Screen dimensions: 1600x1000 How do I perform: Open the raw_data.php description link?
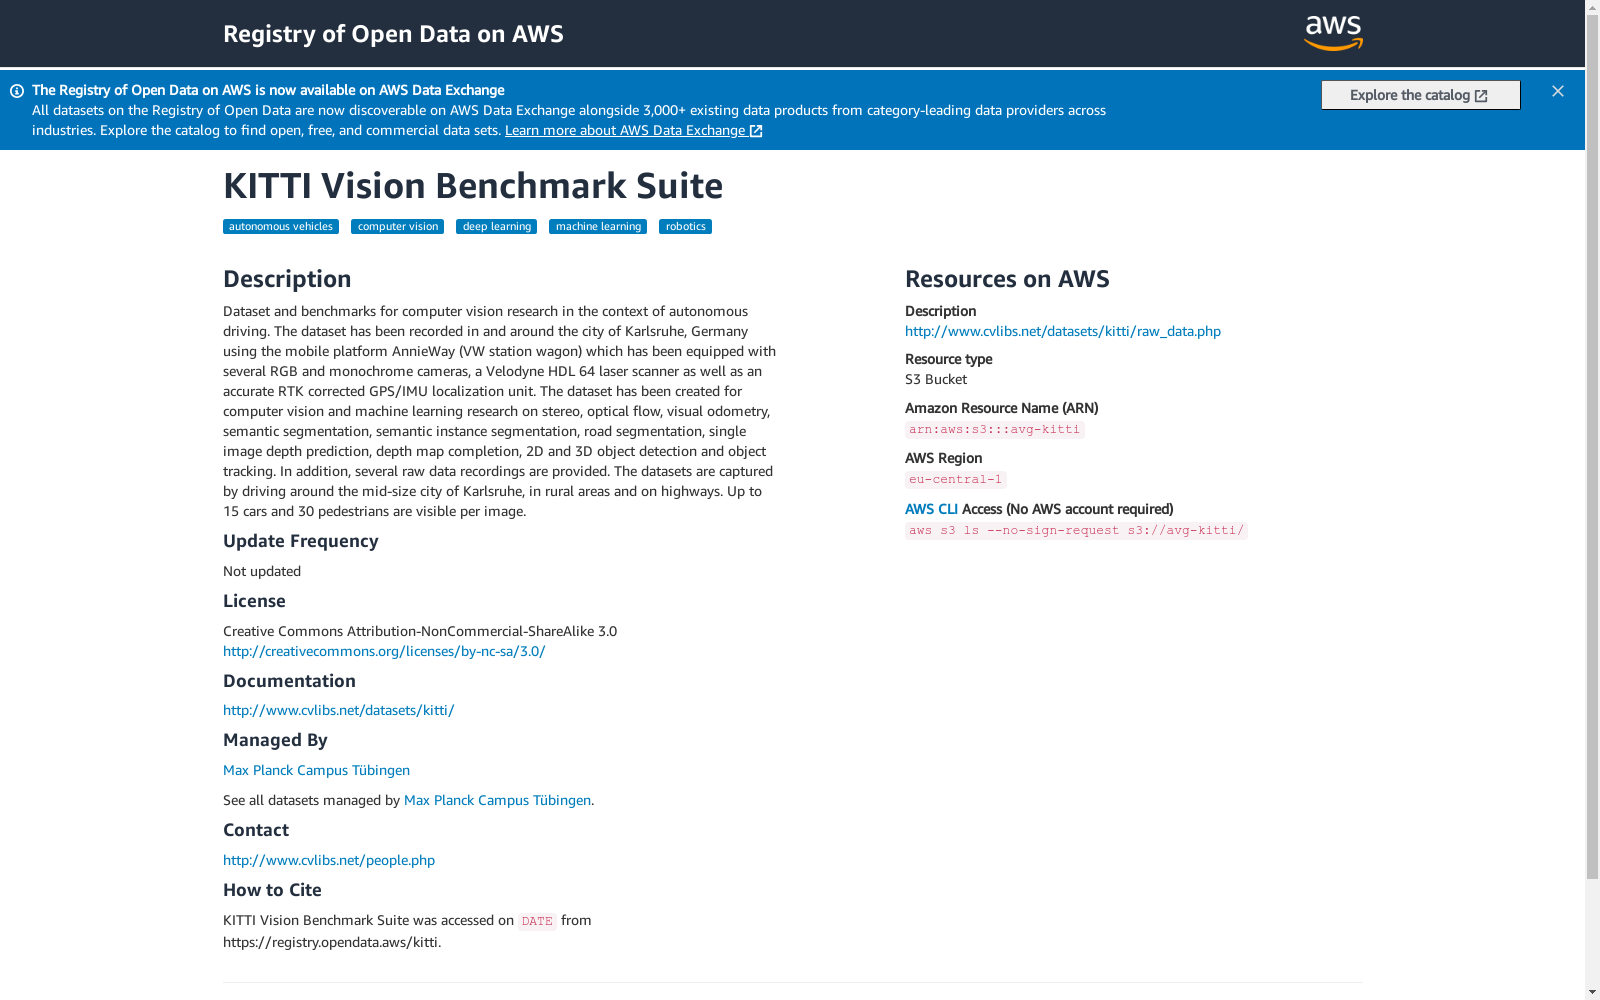tap(1063, 331)
